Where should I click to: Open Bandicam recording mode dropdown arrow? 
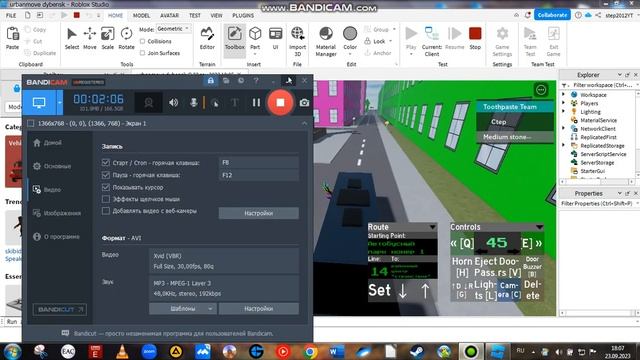(60, 102)
